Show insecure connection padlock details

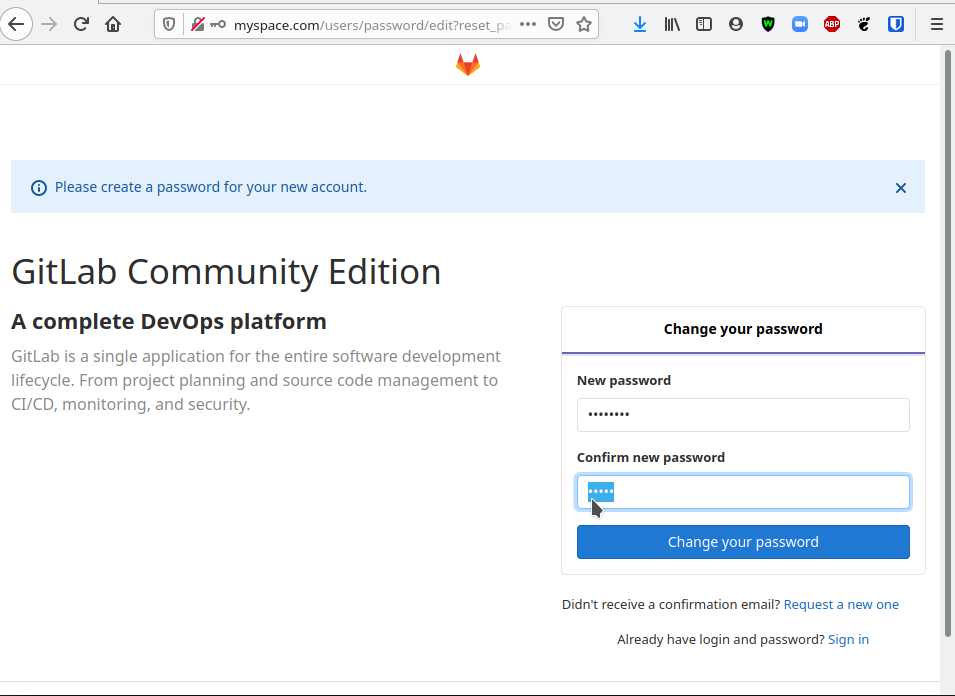(197, 24)
